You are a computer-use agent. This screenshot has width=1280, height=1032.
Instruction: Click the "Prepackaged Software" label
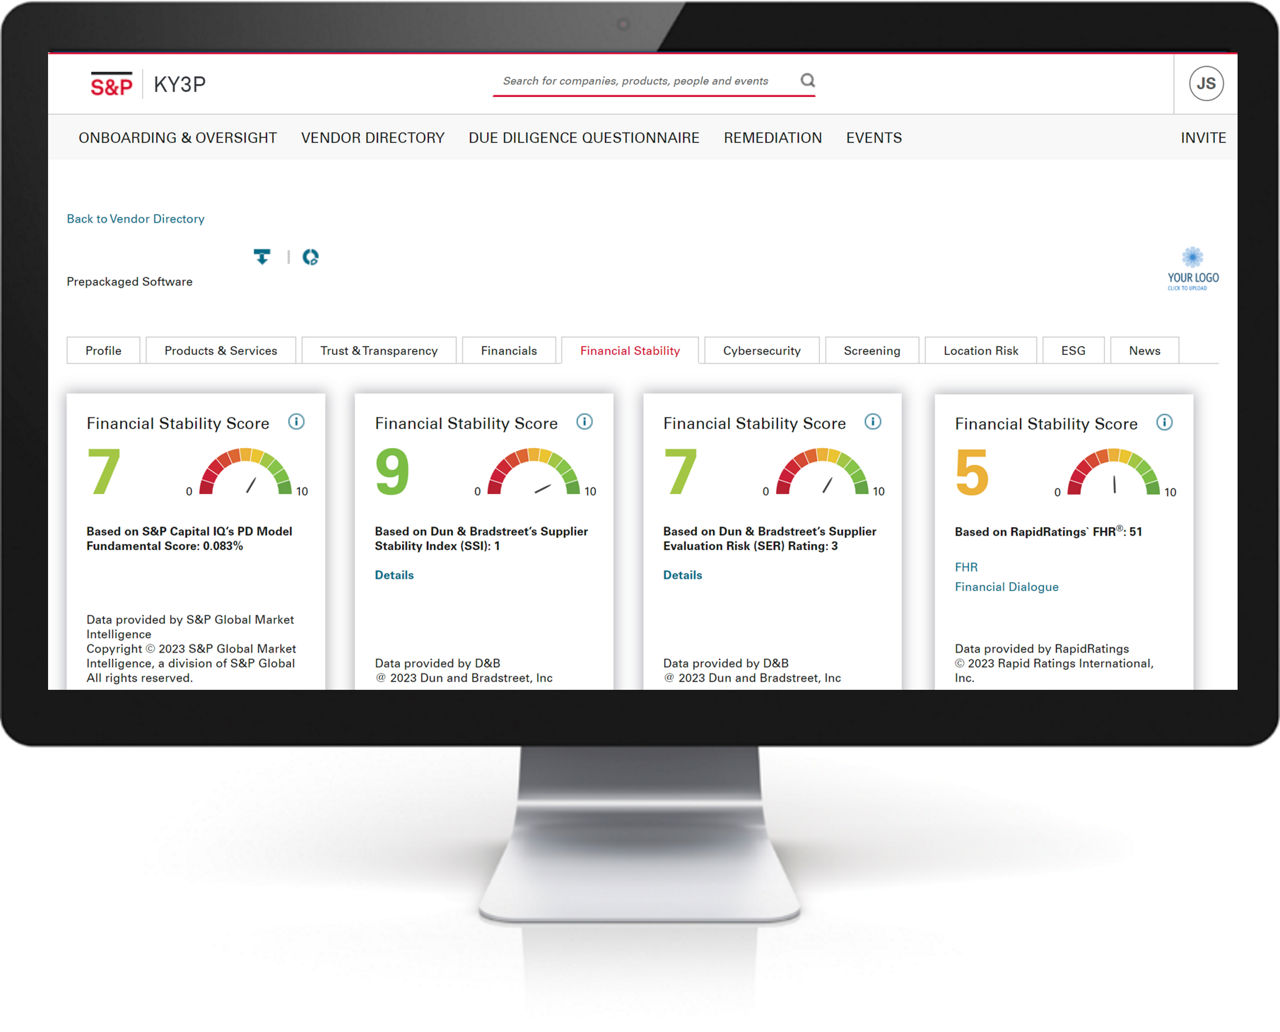click(x=130, y=282)
